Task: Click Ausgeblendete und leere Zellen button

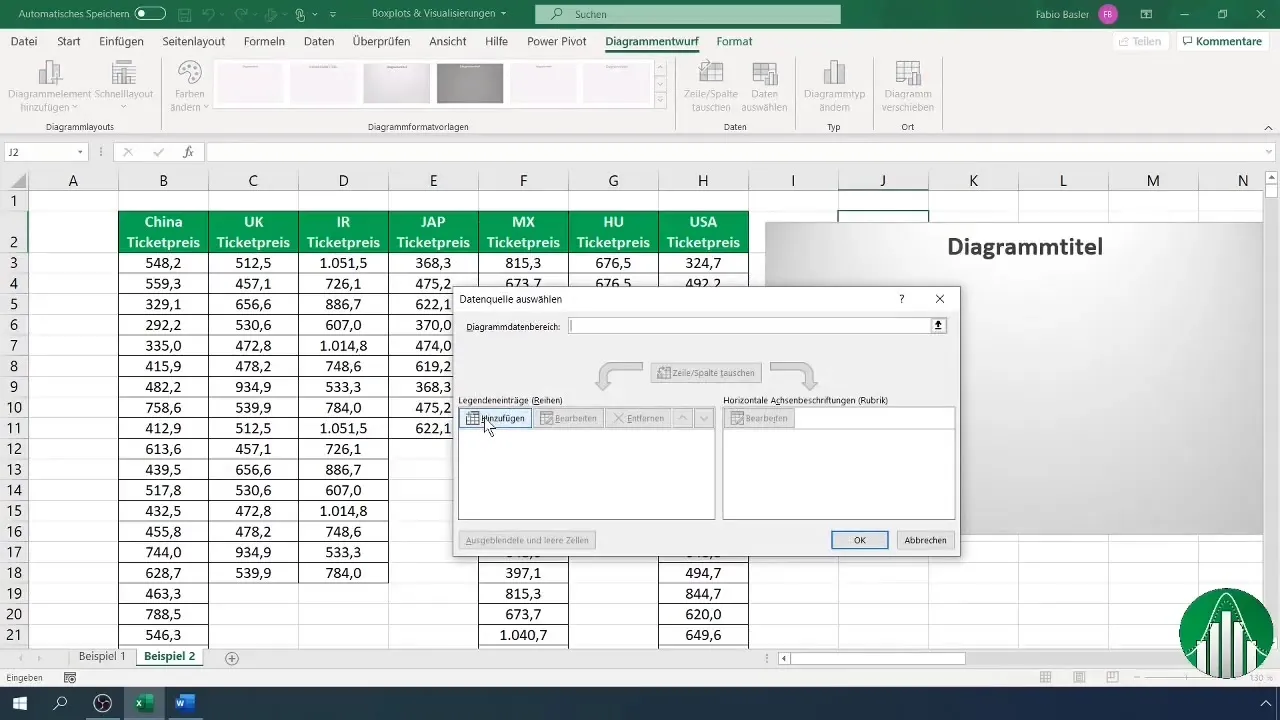Action: (x=527, y=540)
